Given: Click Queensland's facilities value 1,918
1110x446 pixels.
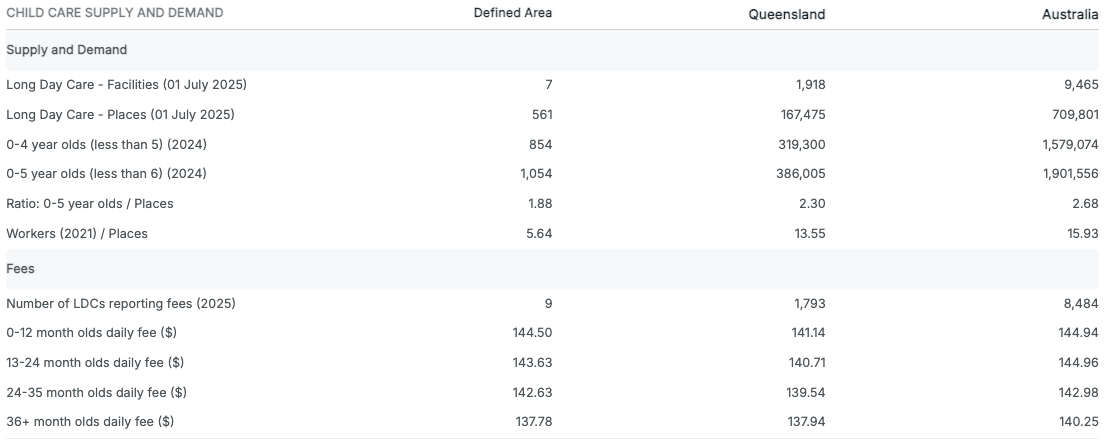Looking at the screenshot, I should pyautogui.click(x=810, y=84).
